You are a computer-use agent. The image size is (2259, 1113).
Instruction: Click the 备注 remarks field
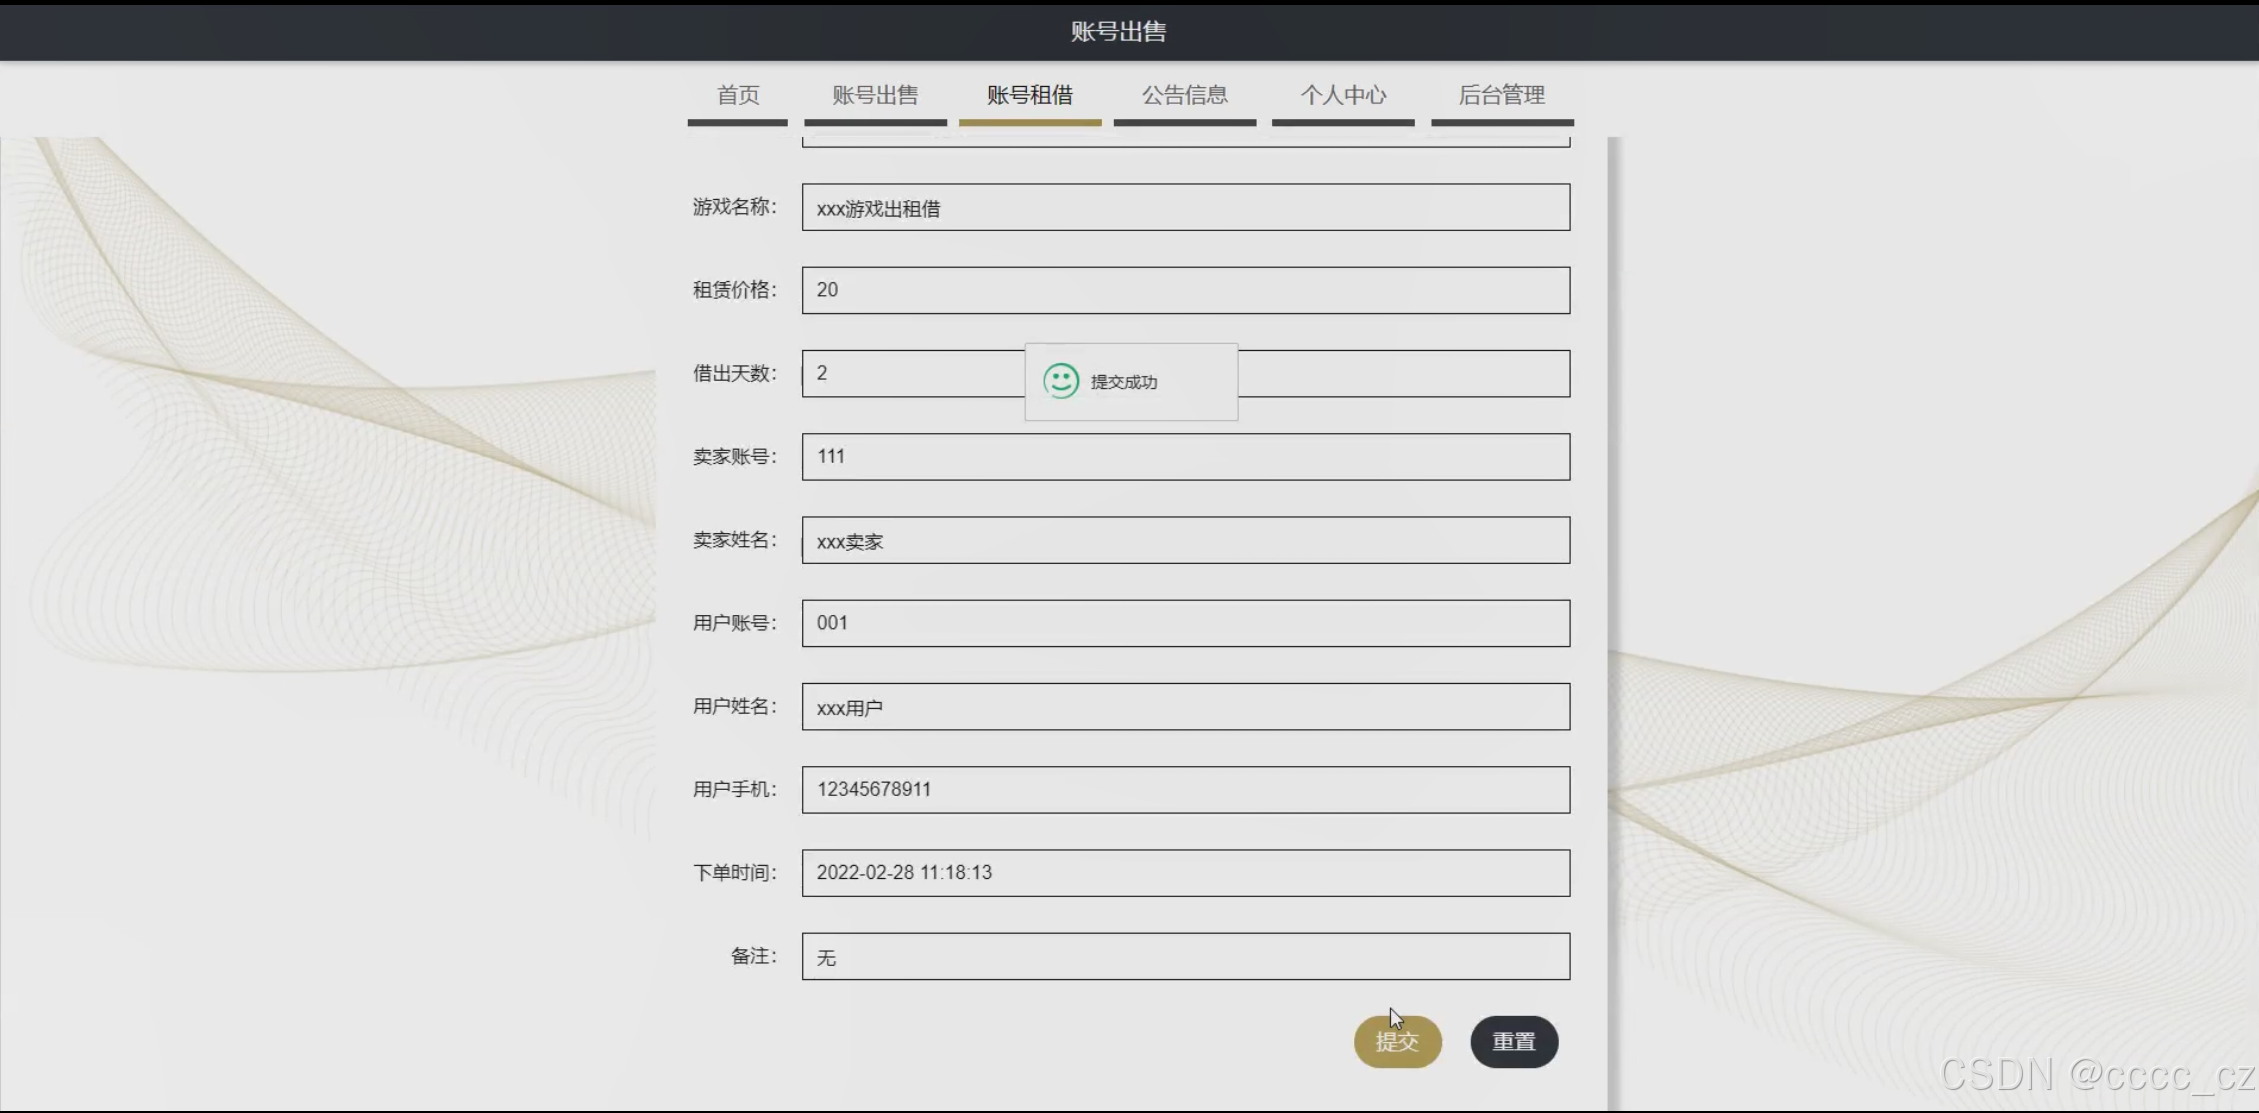coord(1185,957)
